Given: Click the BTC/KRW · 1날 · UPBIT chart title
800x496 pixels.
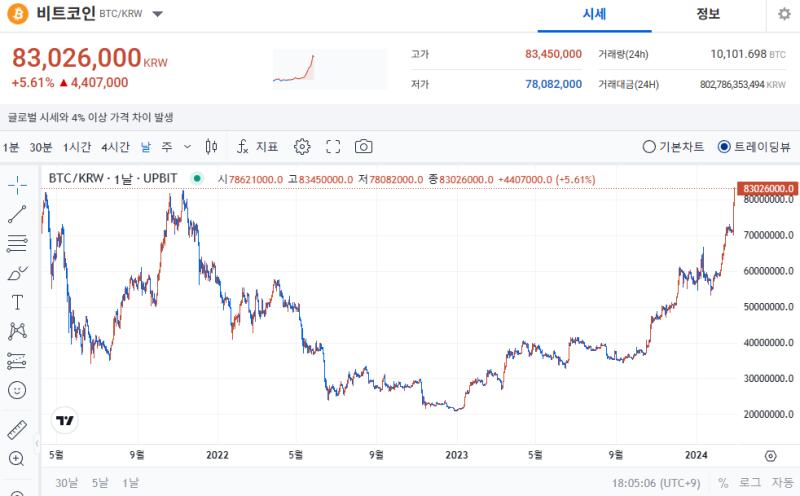Looking at the screenshot, I should [x=113, y=179].
